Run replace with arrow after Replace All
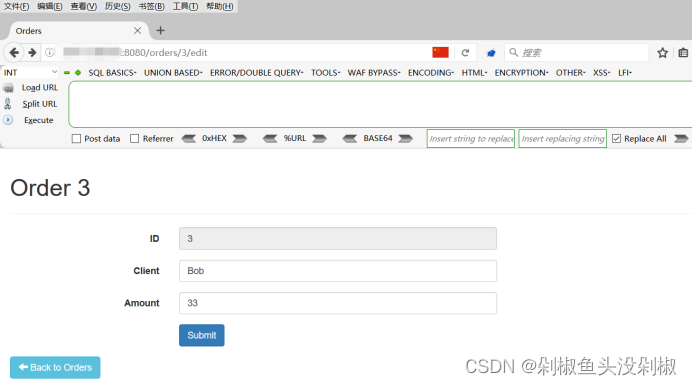This screenshot has height=385, width=692. (681, 139)
